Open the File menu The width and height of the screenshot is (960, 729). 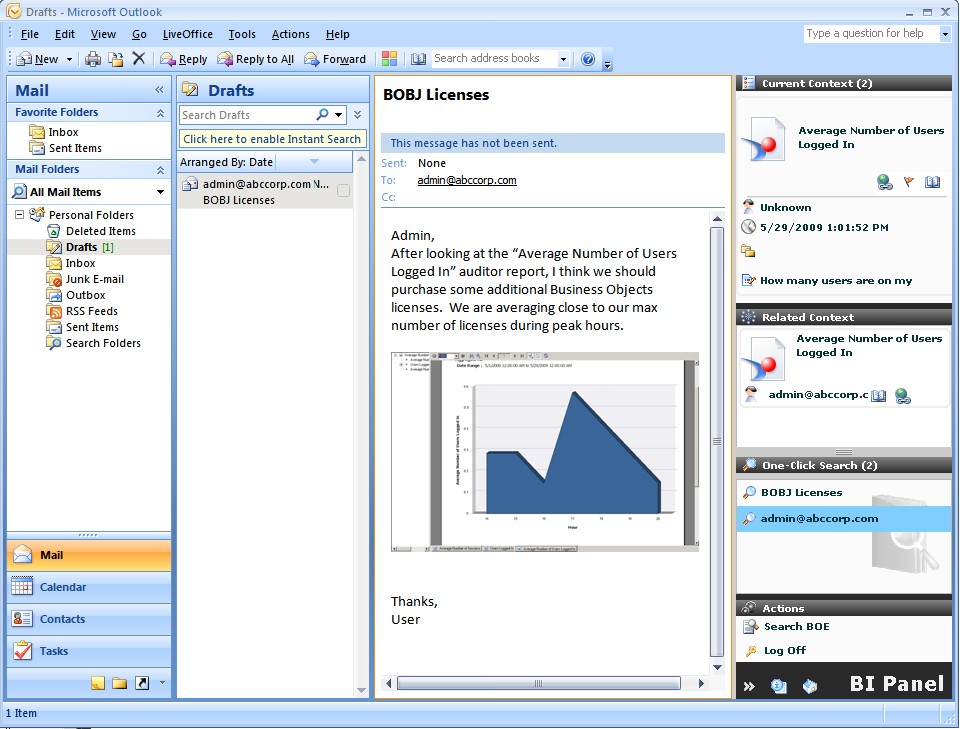(29, 34)
